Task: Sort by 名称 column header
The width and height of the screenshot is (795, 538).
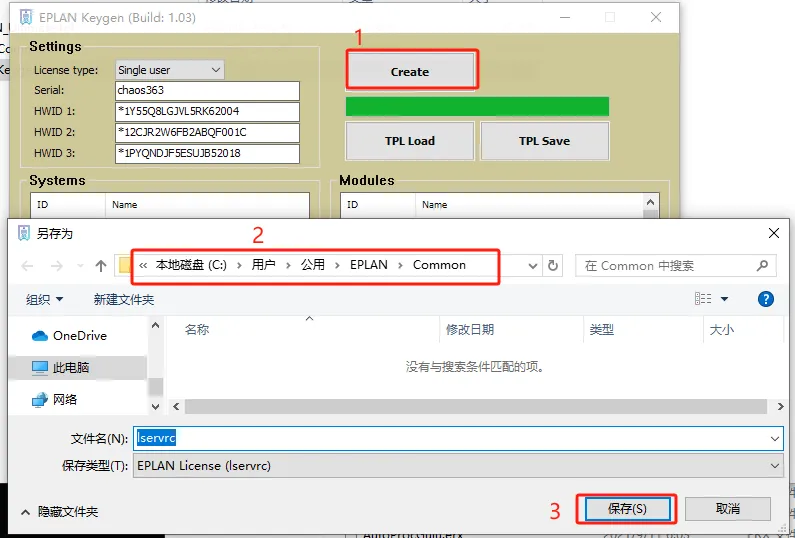Action: click(303, 330)
